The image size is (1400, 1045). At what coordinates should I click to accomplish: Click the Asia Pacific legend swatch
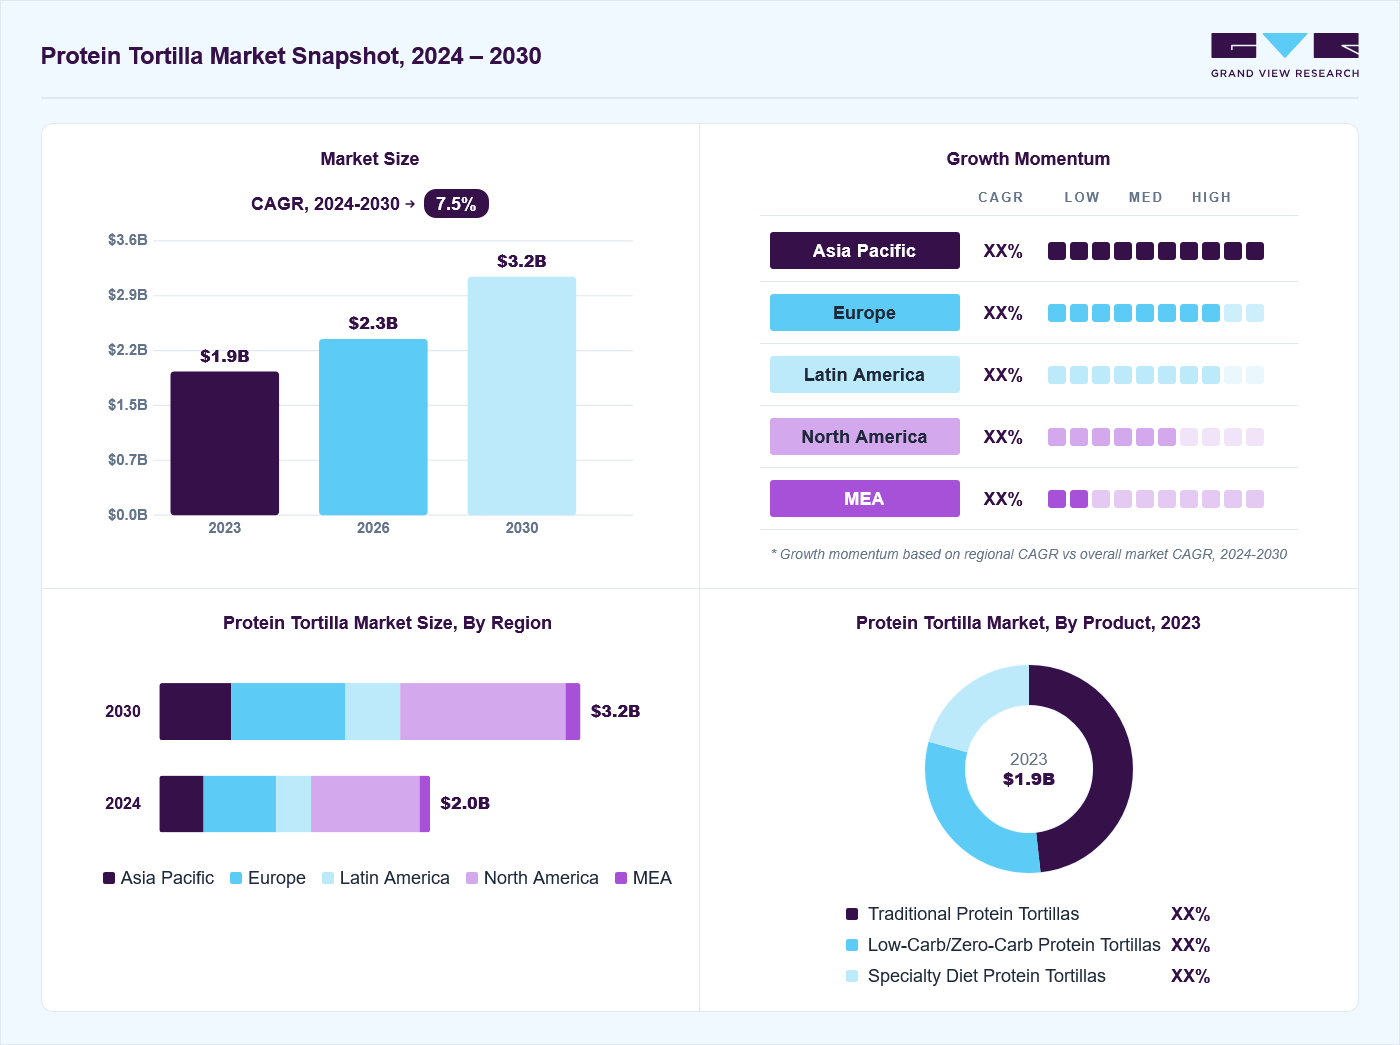pos(109,878)
